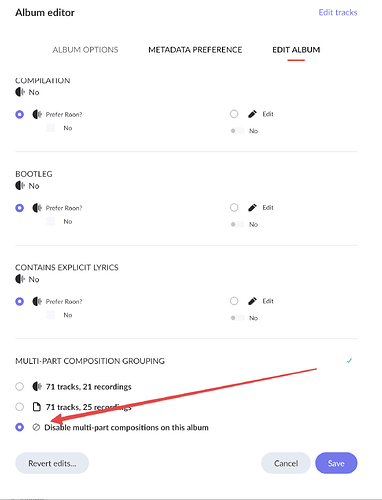
Task: Click the disable icon beside multi-part compositions option
Action: (x=36, y=427)
